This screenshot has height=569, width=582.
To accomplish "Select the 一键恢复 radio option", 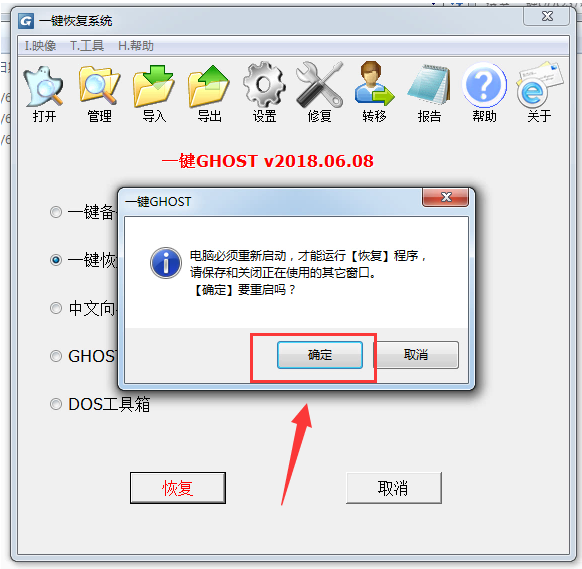I will (56, 260).
